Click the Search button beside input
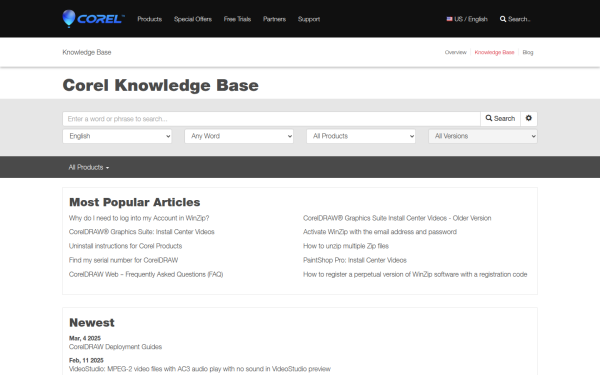Viewport: 600px width, 375px height. pyautogui.click(x=501, y=119)
